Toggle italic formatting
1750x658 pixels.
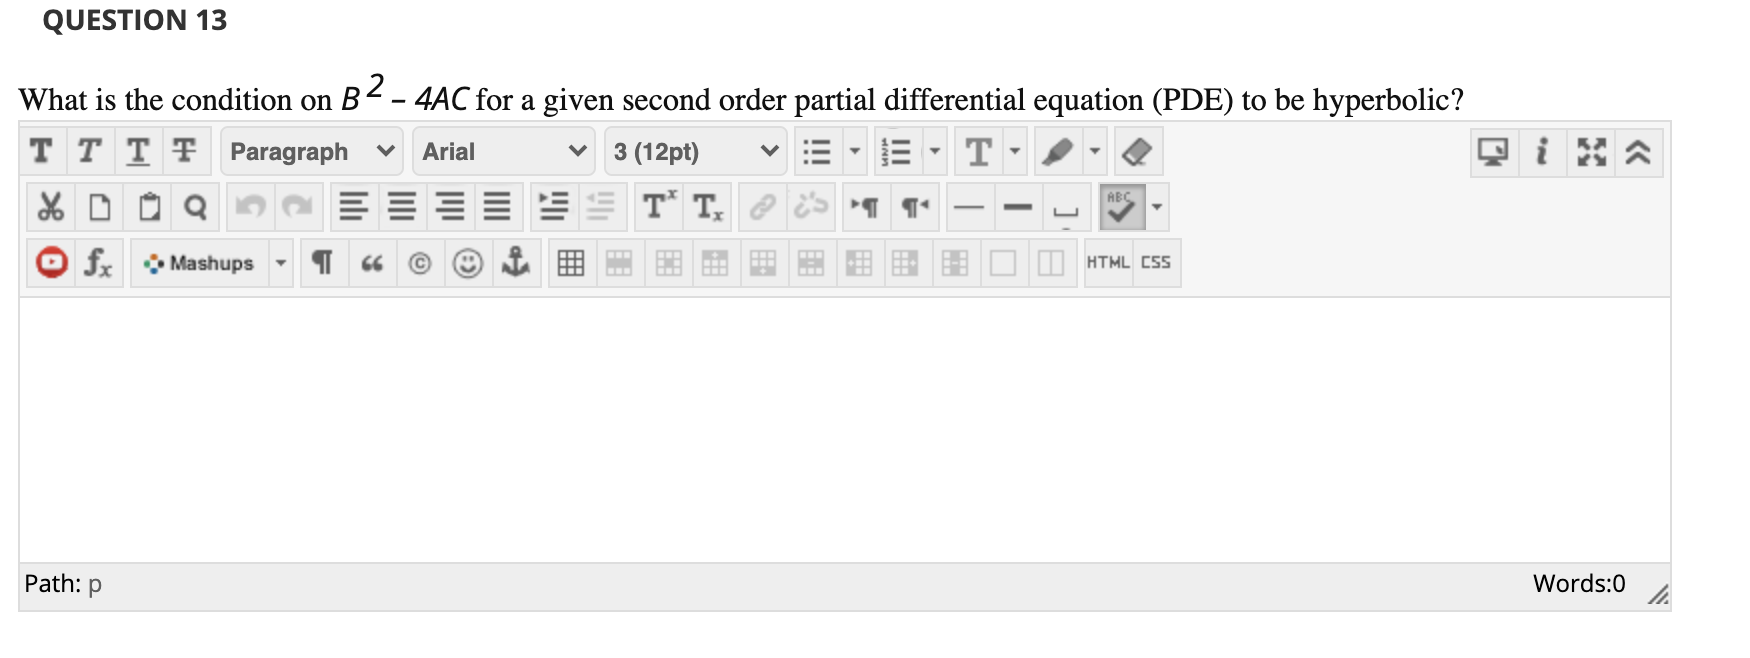(89, 151)
